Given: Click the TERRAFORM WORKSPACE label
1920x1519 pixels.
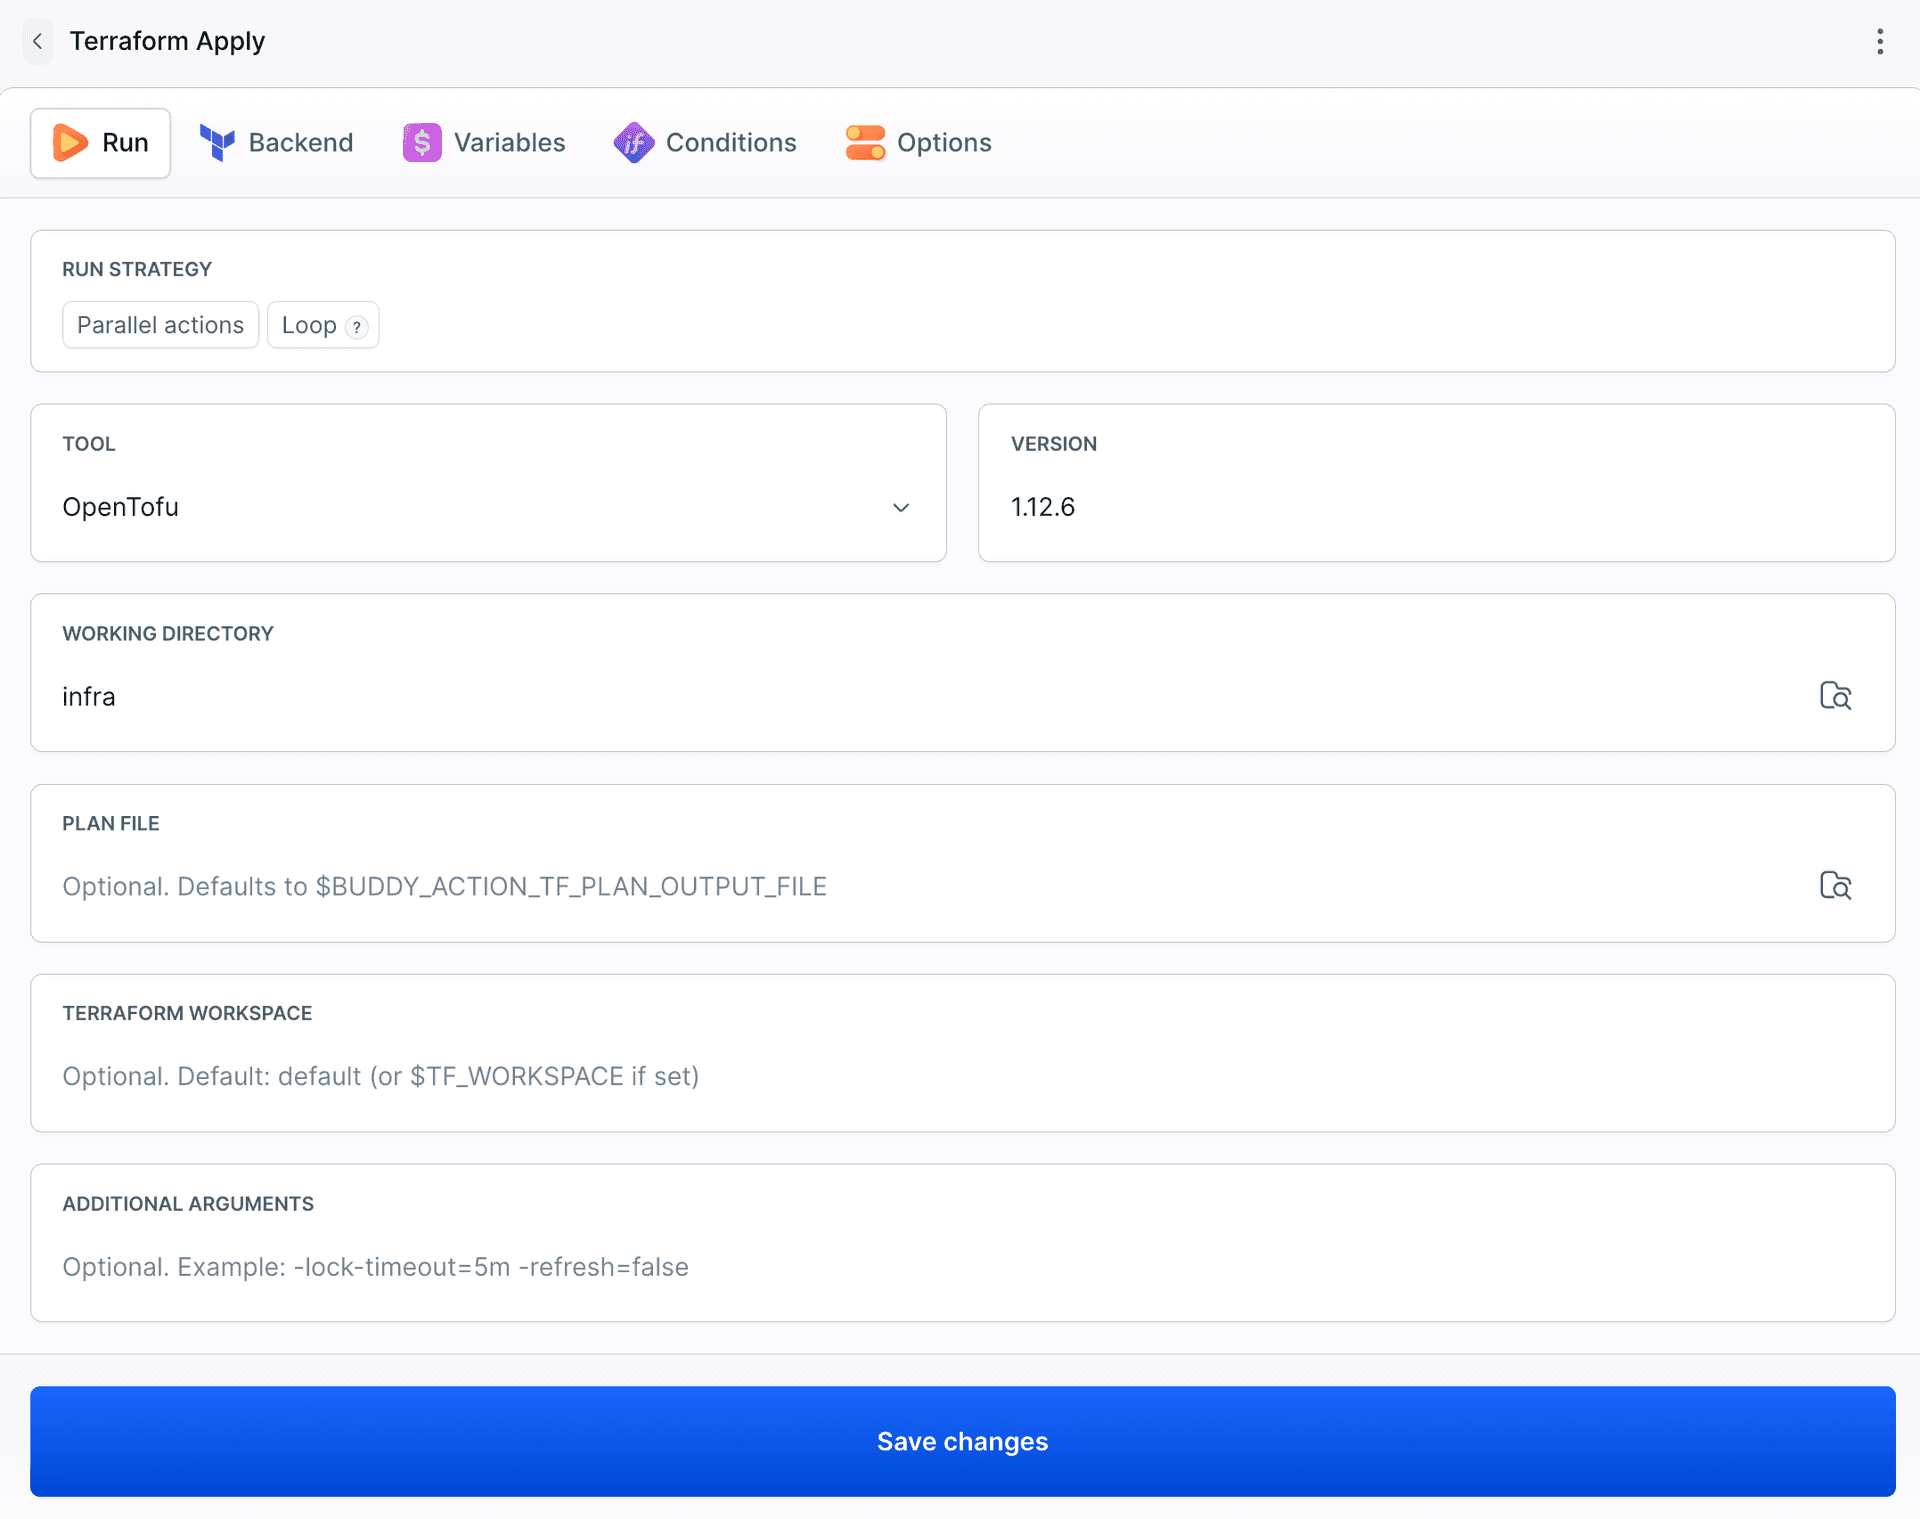Looking at the screenshot, I should click(187, 1014).
